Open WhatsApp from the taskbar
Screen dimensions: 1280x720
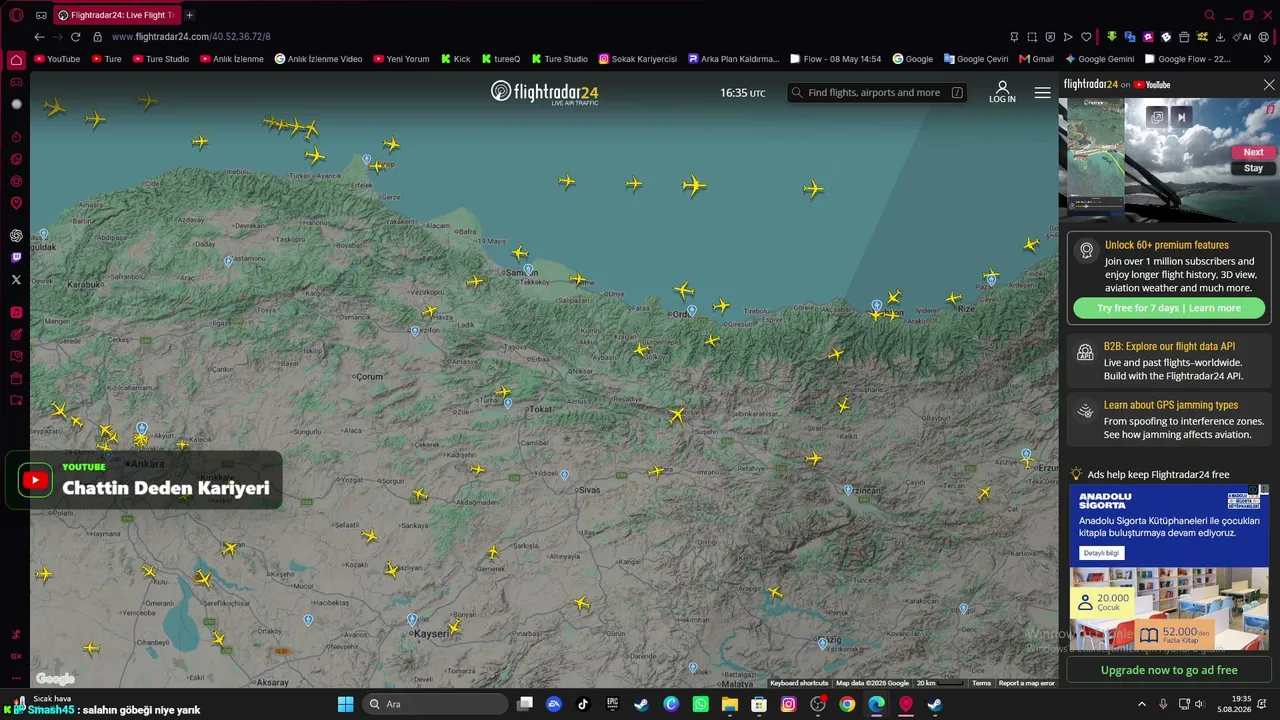pyautogui.click(x=700, y=704)
